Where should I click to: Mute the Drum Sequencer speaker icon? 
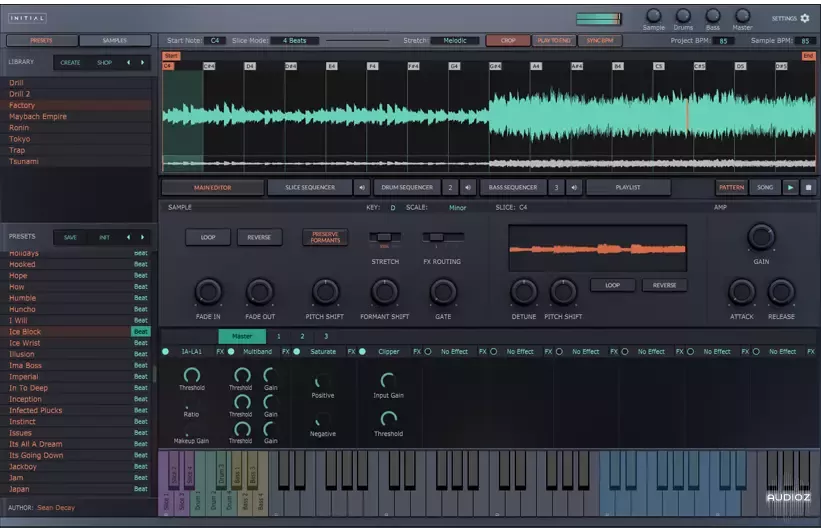468,187
